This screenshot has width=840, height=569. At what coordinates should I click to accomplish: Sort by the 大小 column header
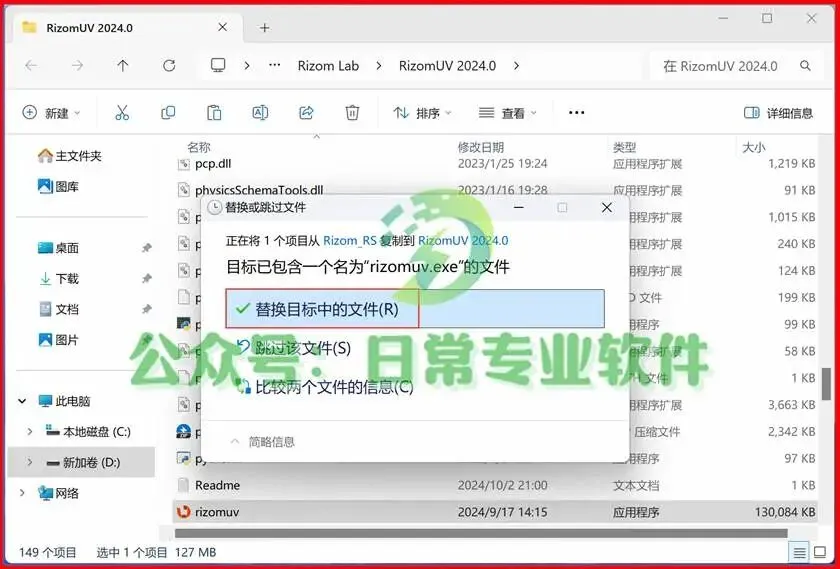754,147
